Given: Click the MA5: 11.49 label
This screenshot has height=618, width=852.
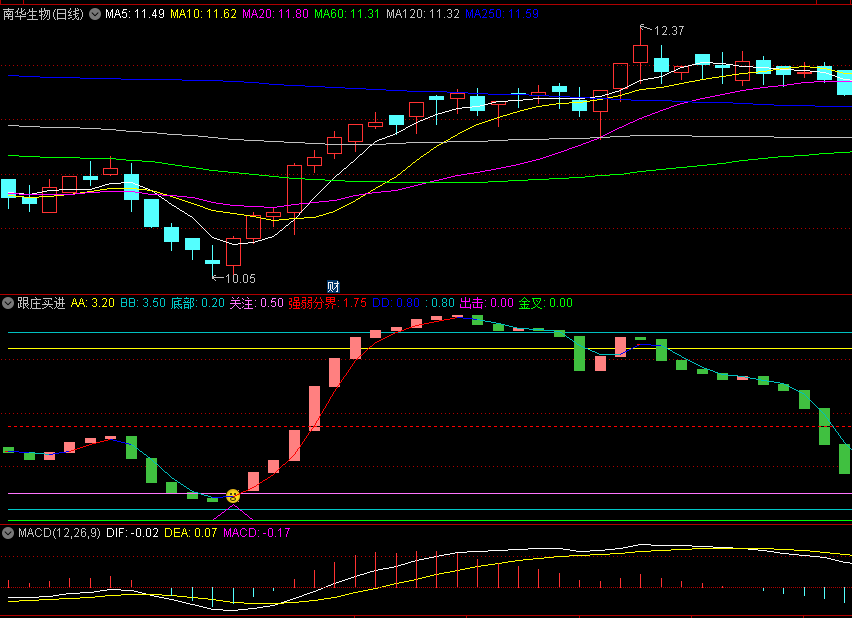Looking at the screenshot, I should [x=135, y=14].
